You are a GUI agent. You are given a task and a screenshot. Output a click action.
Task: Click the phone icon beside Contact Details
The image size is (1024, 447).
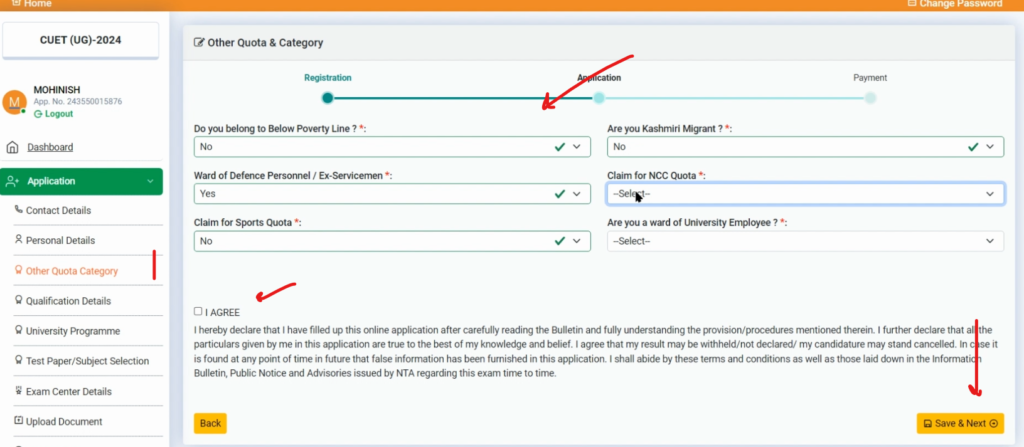point(18,210)
